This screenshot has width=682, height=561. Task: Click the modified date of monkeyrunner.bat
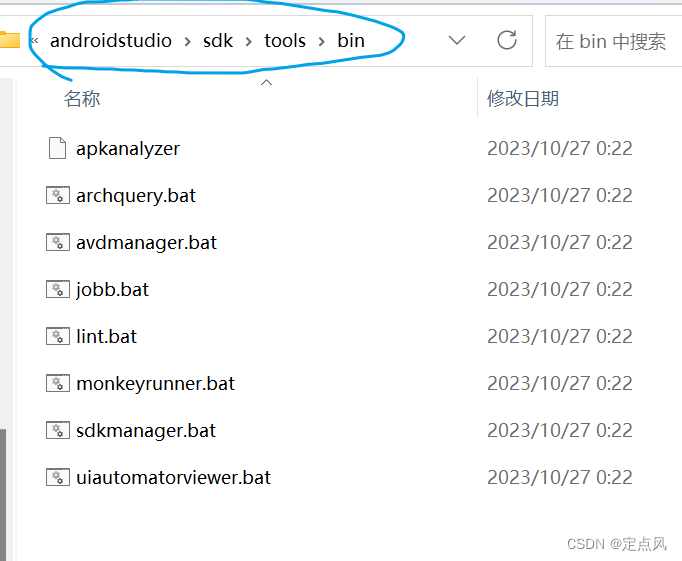coord(560,384)
